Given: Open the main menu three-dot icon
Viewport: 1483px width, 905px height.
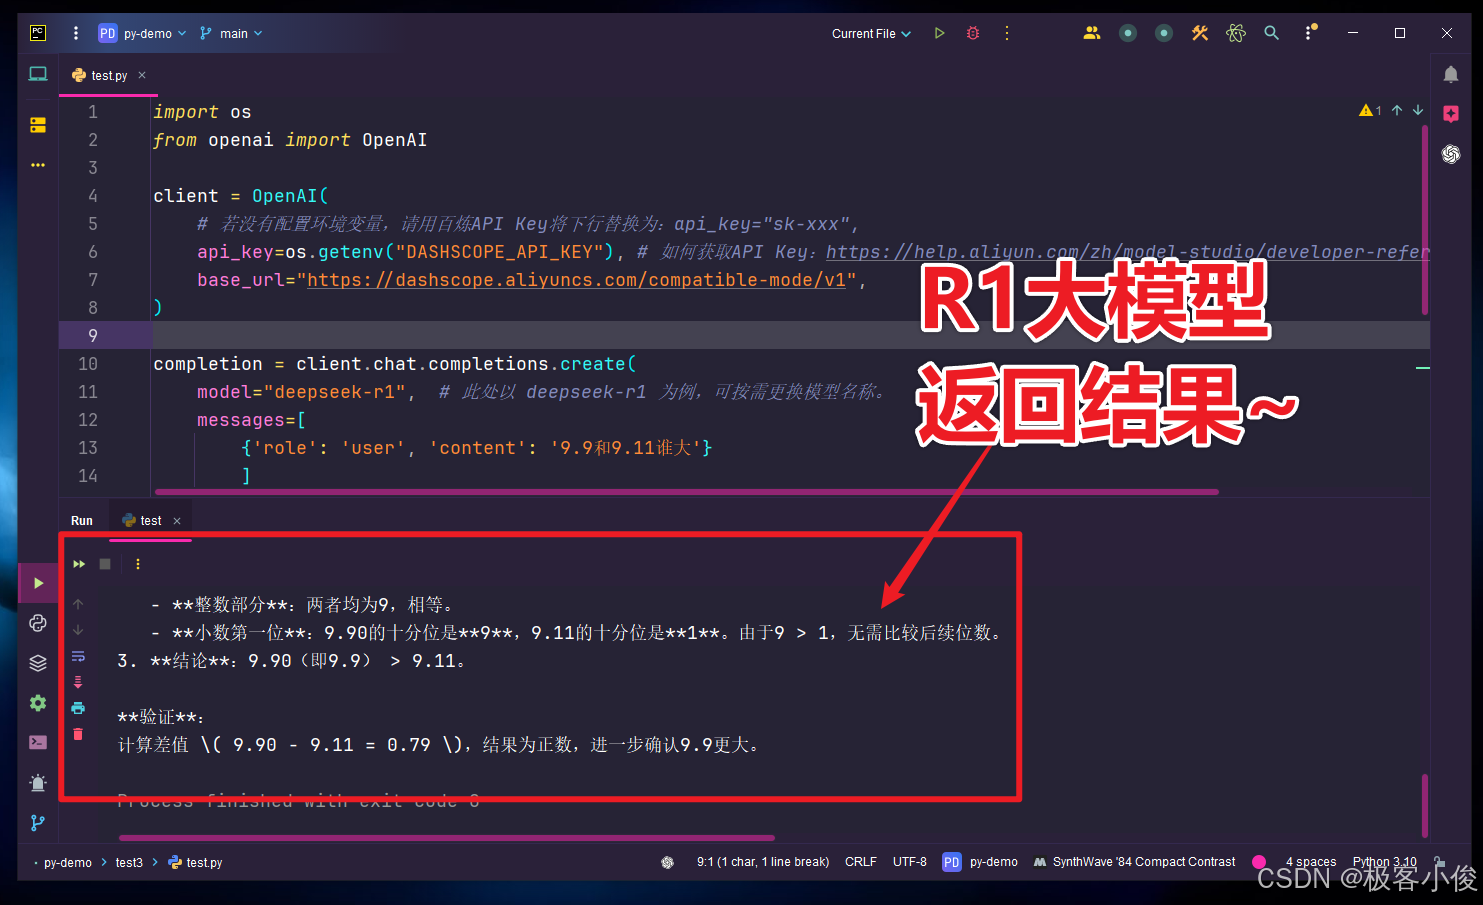Looking at the screenshot, I should (x=76, y=33).
